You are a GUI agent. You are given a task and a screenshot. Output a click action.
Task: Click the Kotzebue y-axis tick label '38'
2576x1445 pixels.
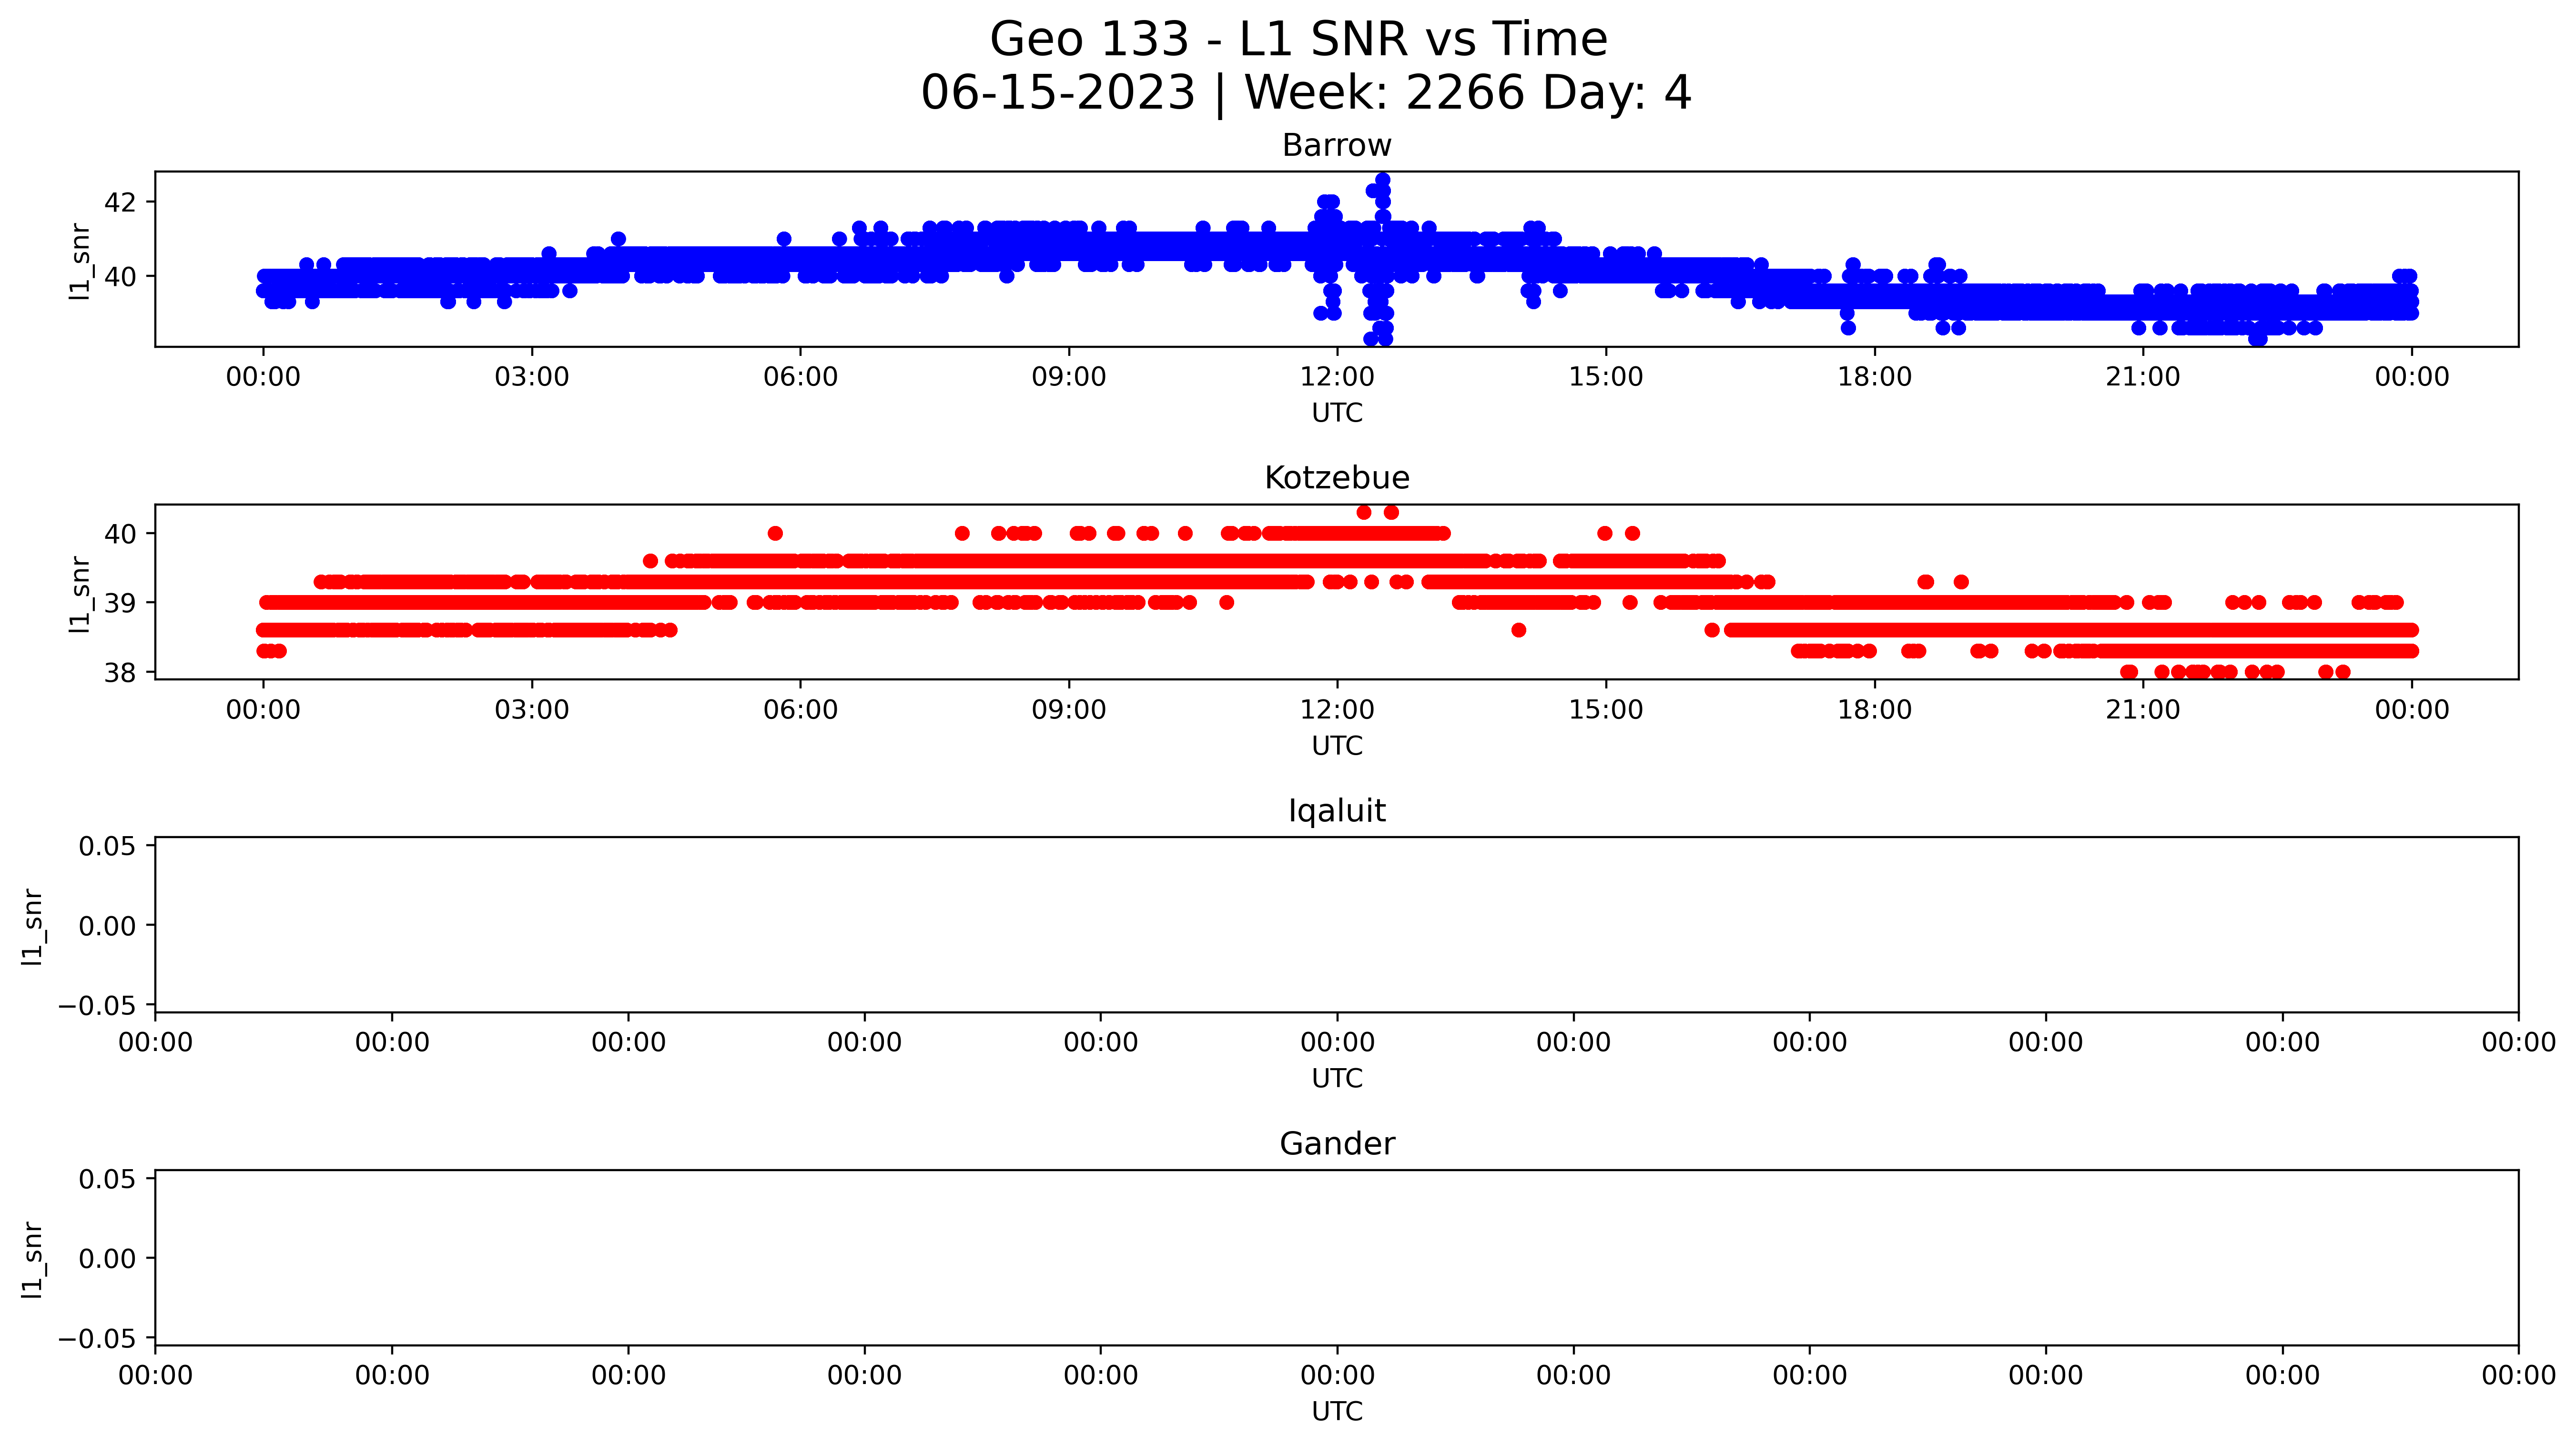click(x=120, y=673)
